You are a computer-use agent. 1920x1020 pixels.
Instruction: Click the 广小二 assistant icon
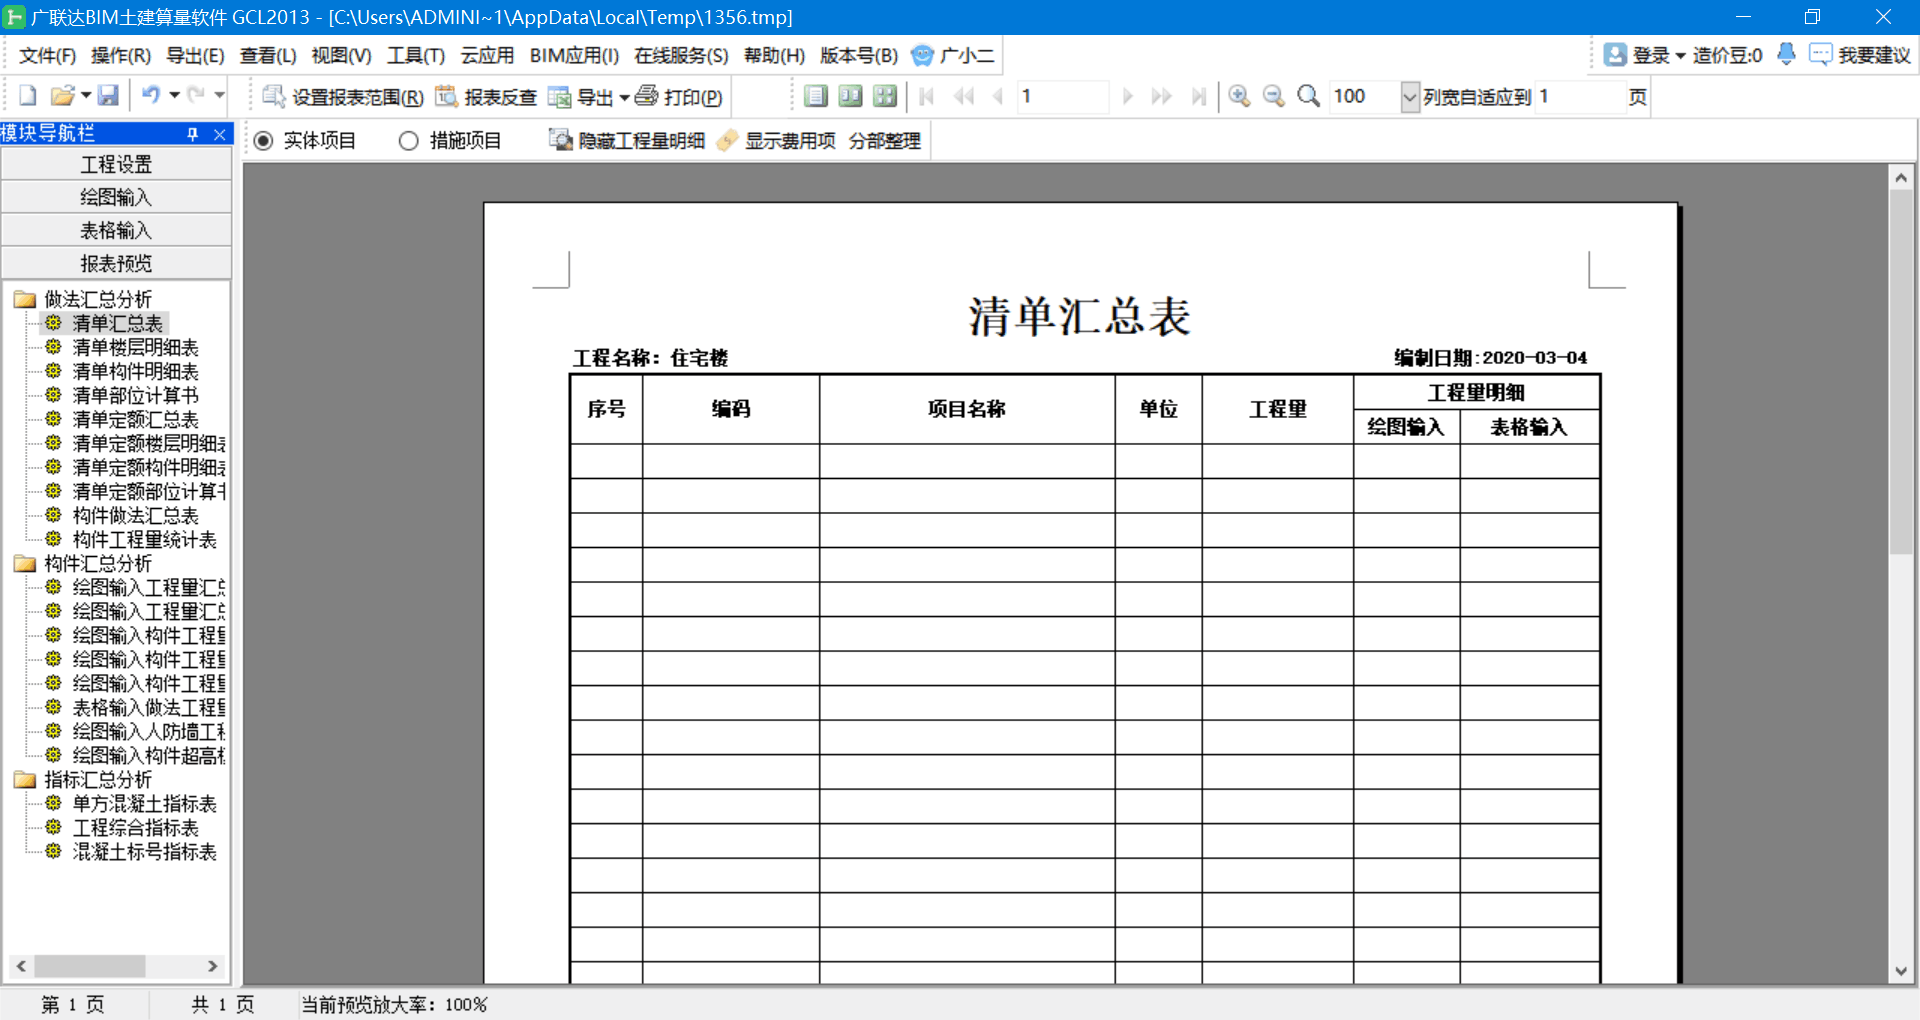(x=922, y=55)
